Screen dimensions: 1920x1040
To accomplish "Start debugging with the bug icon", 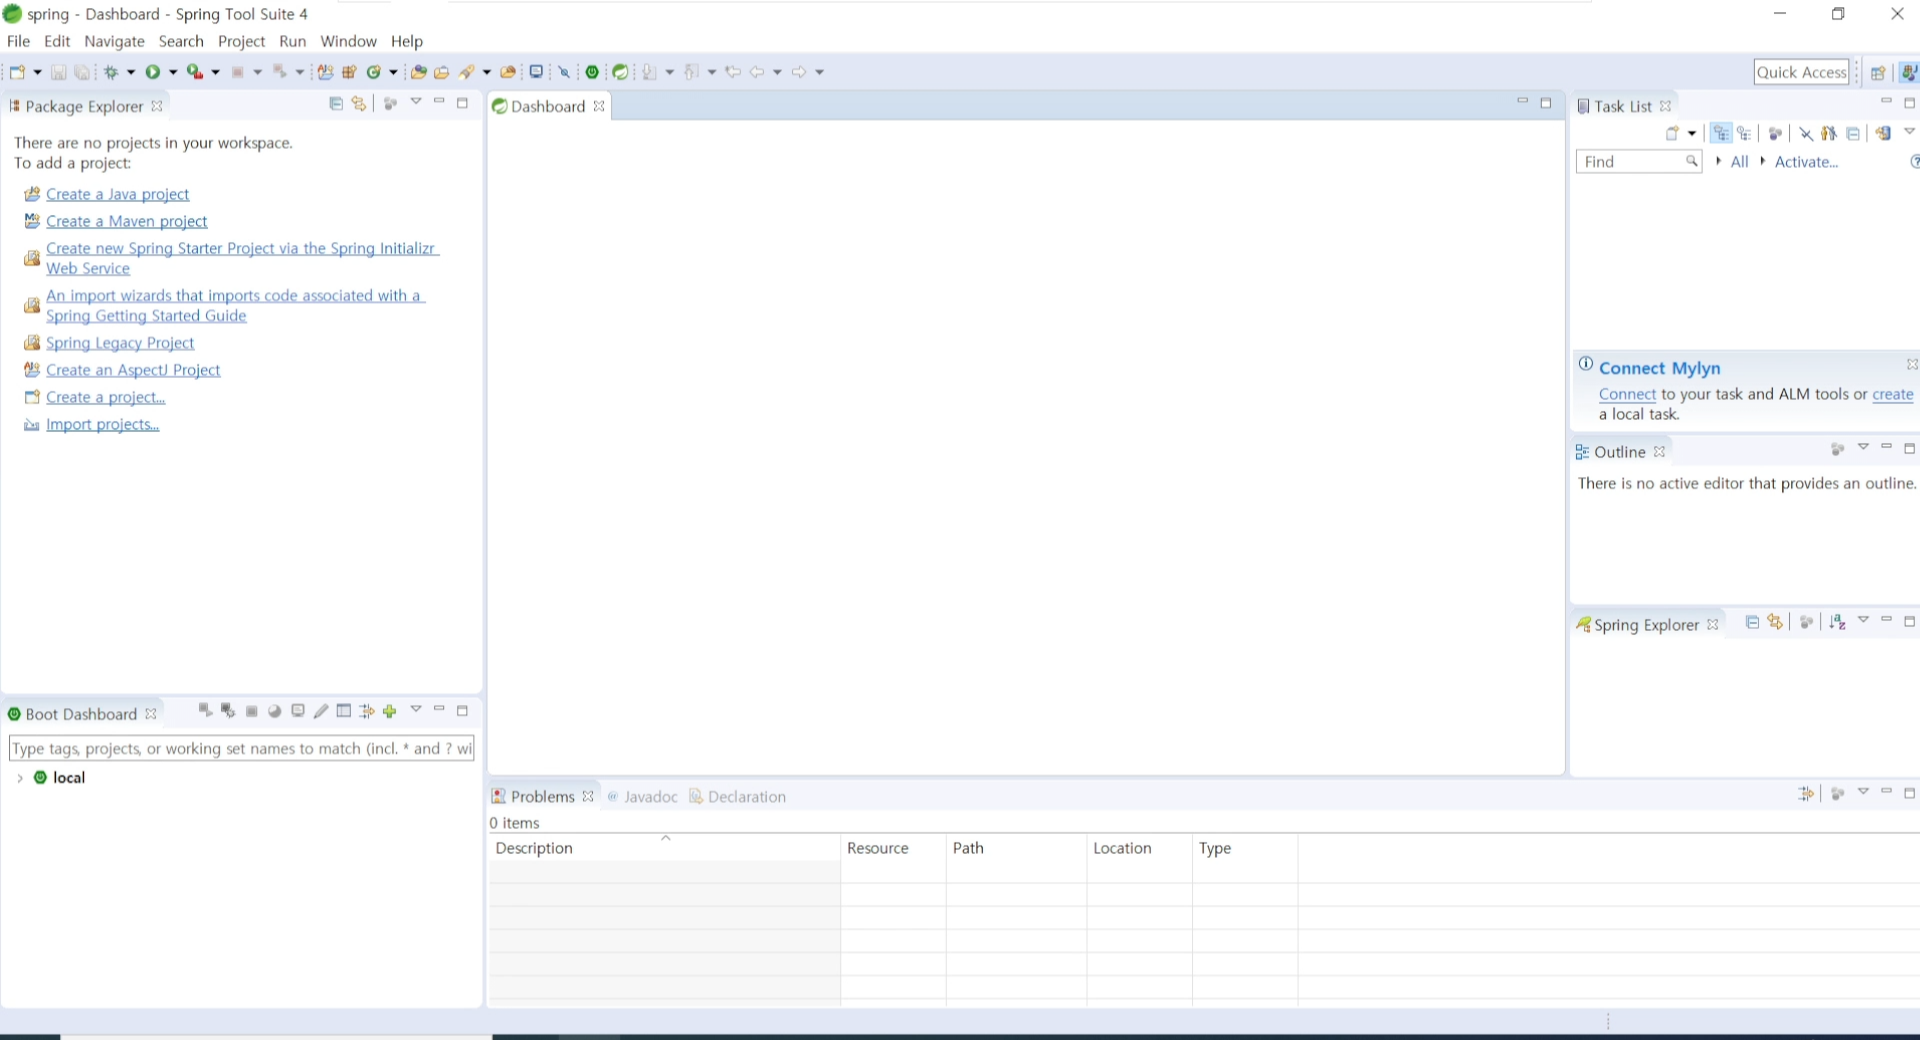I will [111, 72].
